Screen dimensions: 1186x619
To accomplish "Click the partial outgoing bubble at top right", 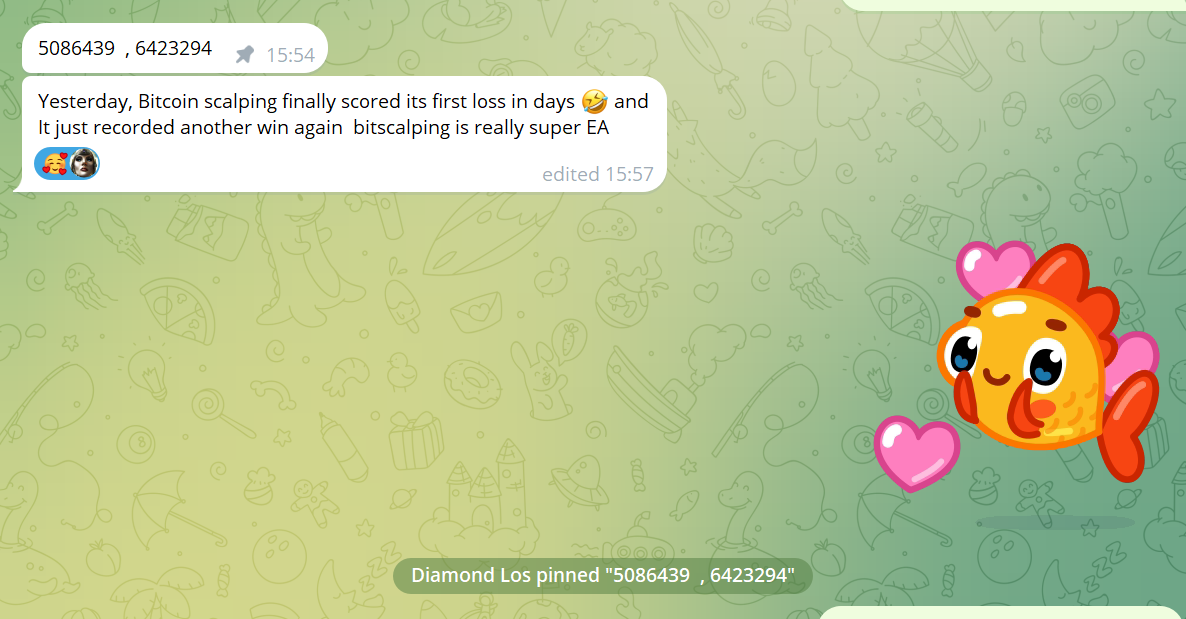I will pyautogui.click(x=1014, y=5).
